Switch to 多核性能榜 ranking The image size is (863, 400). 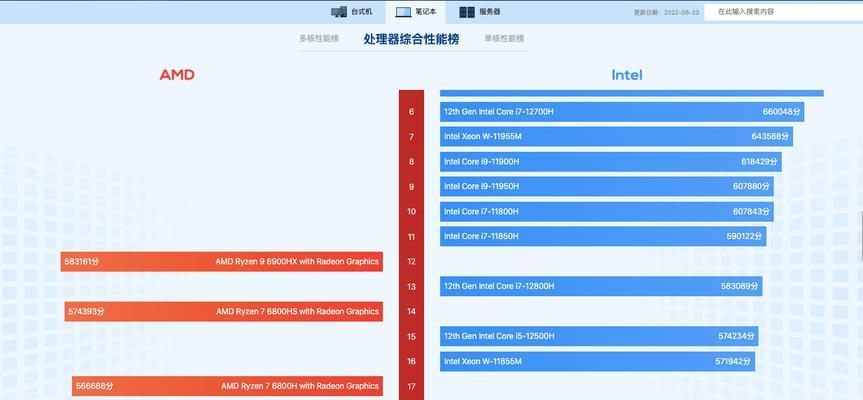coord(319,39)
